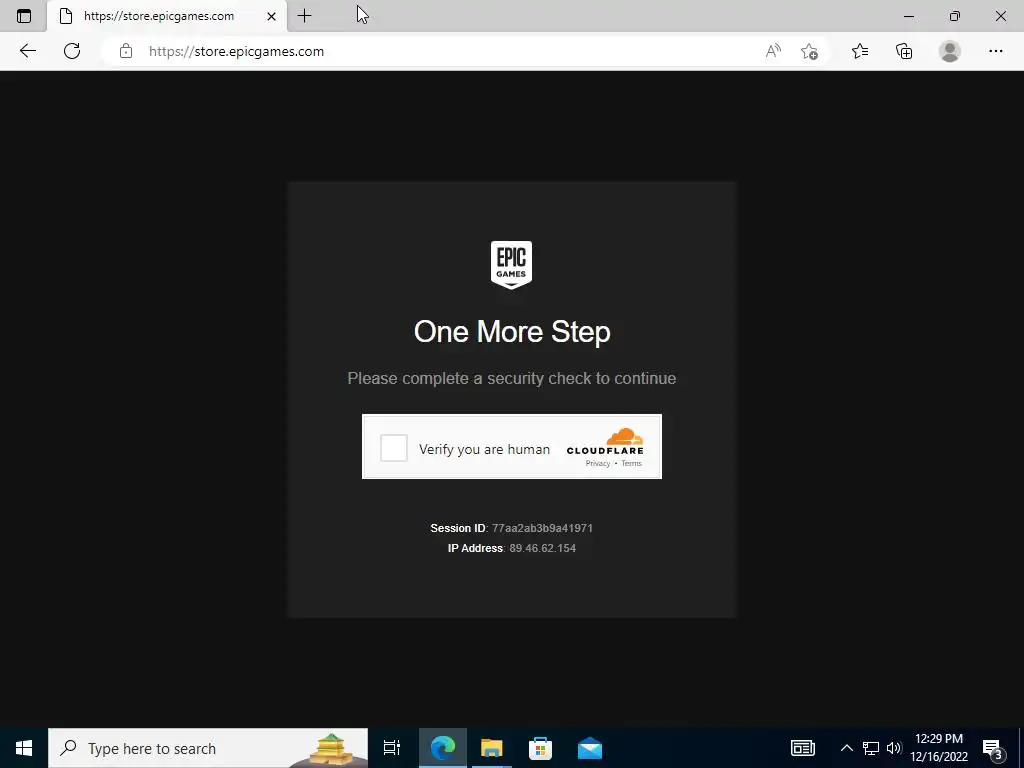Click the Cloudflare logo
Image resolution: width=1024 pixels, height=768 pixels.
tap(605, 441)
